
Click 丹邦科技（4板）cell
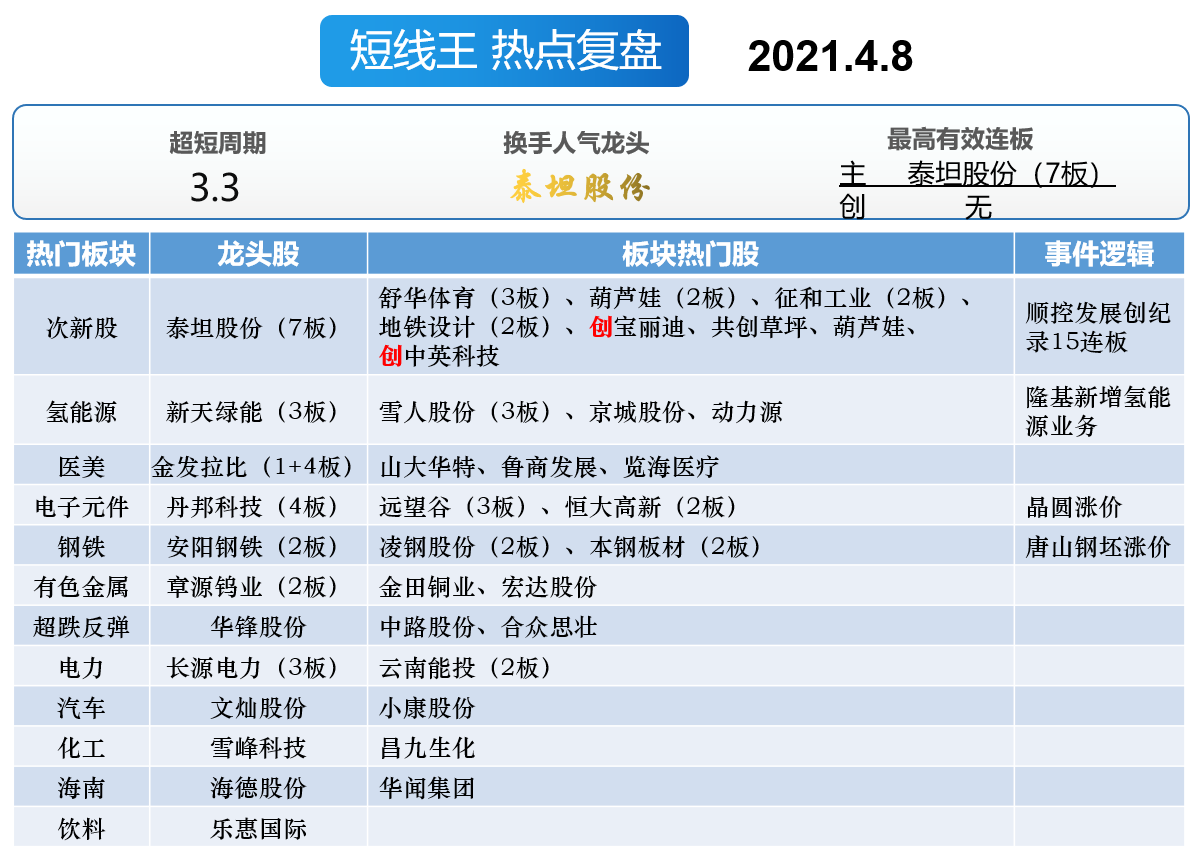point(258,506)
